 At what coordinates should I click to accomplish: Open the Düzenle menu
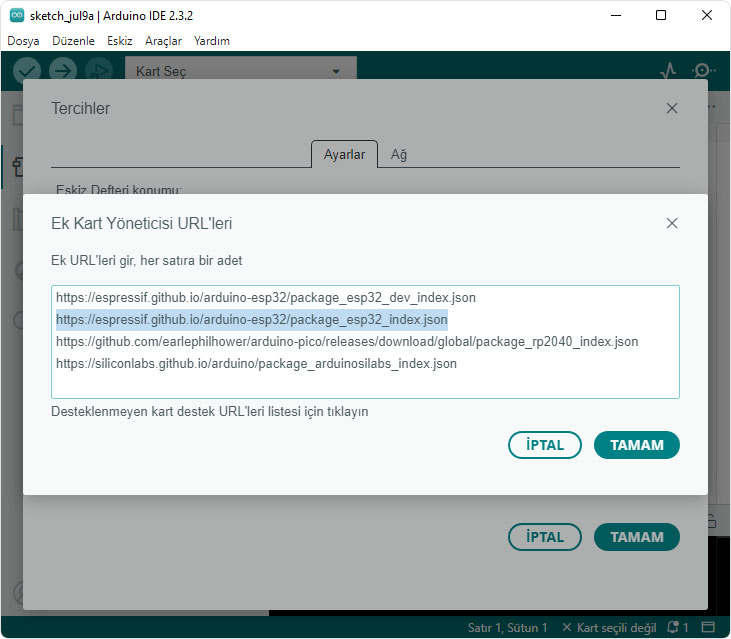[73, 41]
